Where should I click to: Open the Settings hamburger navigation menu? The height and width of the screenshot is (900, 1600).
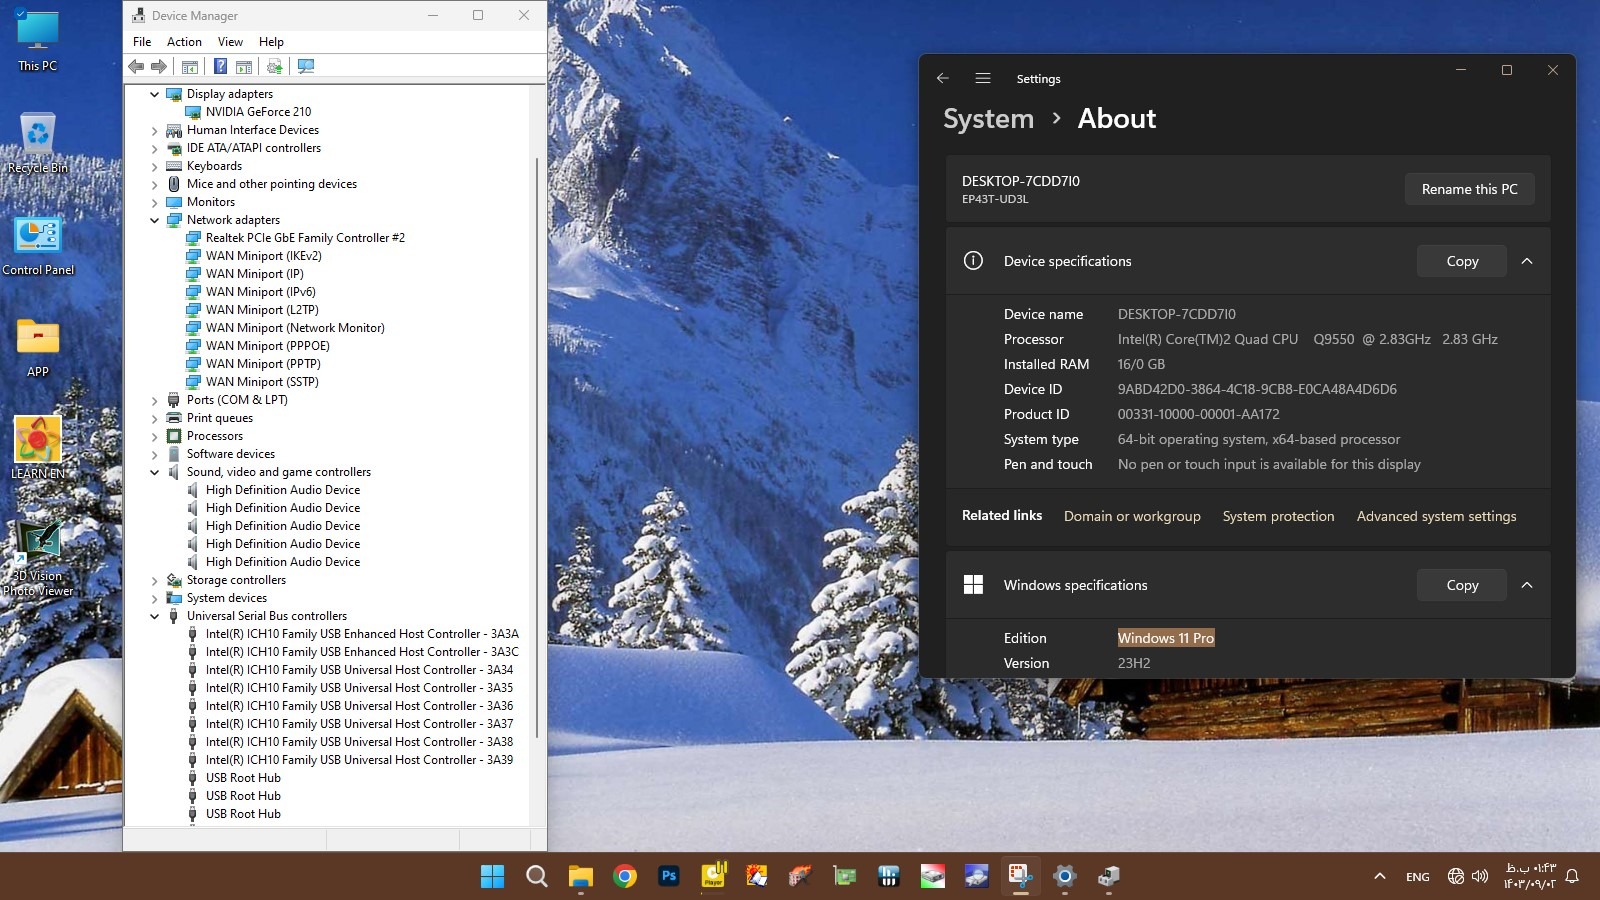tap(983, 78)
